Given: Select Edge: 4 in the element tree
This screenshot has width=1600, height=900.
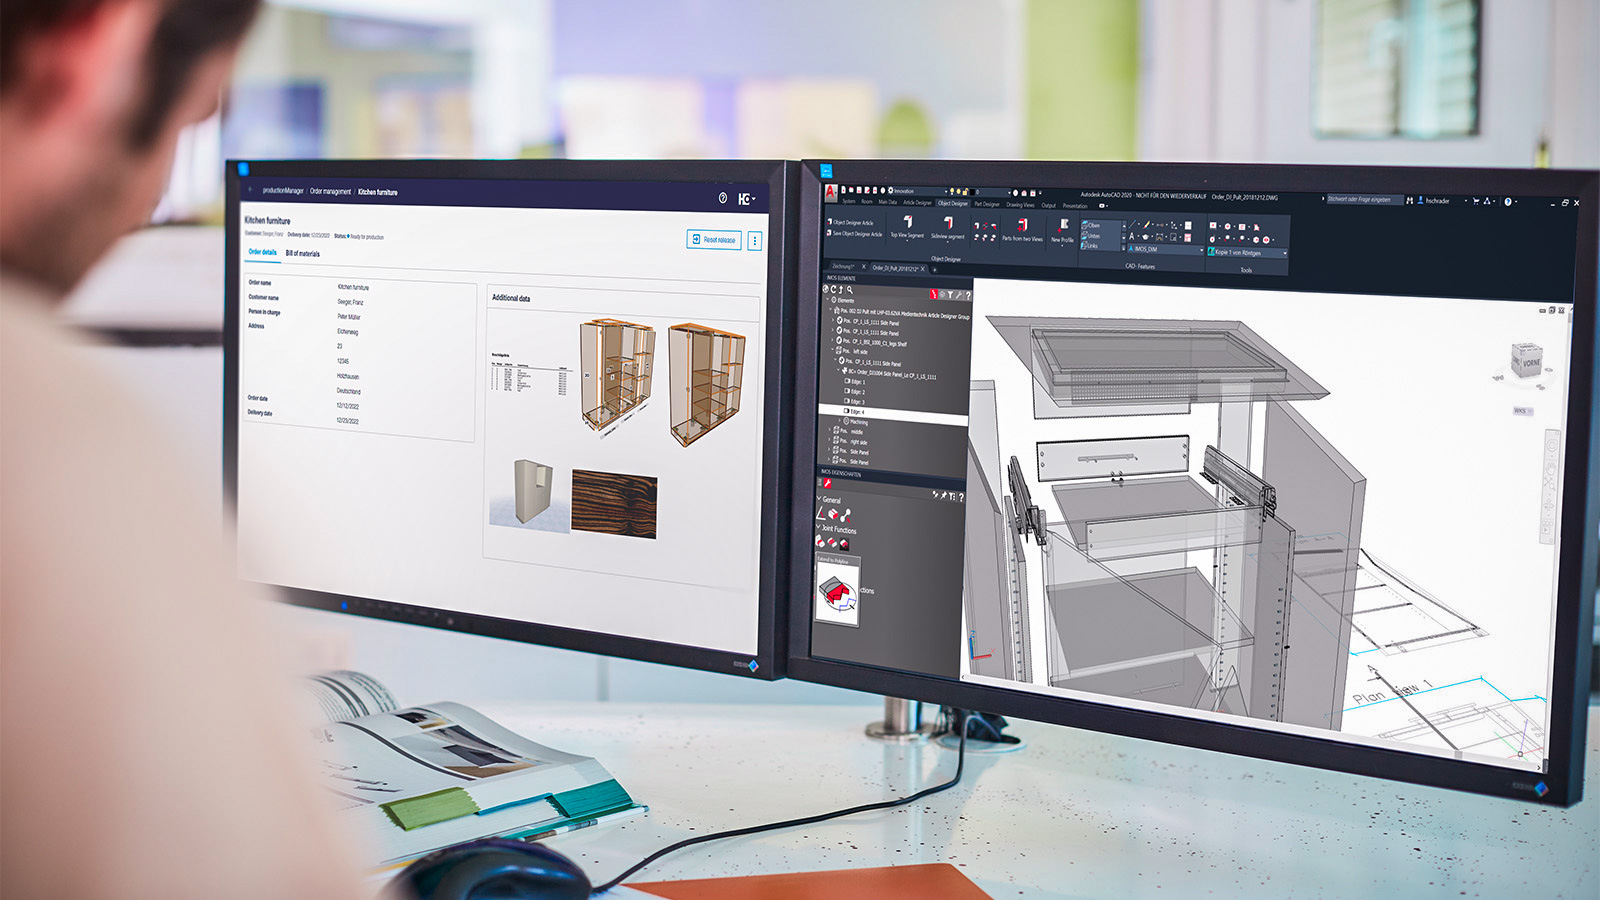Looking at the screenshot, I should [x=857, y=412].
